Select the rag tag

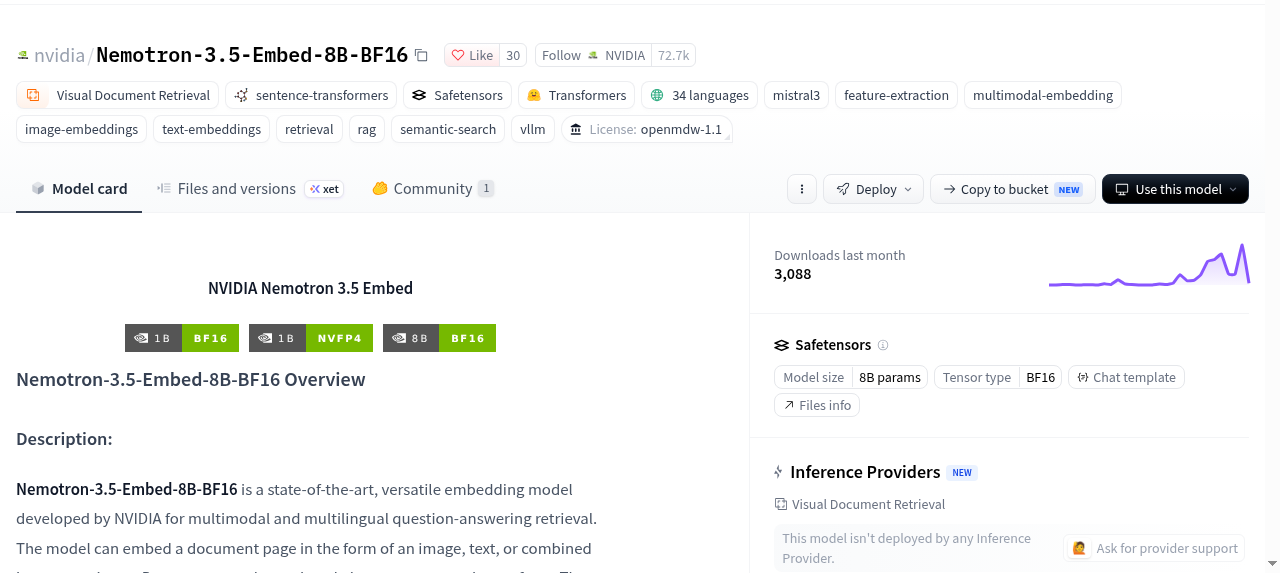tap(367, 129)
